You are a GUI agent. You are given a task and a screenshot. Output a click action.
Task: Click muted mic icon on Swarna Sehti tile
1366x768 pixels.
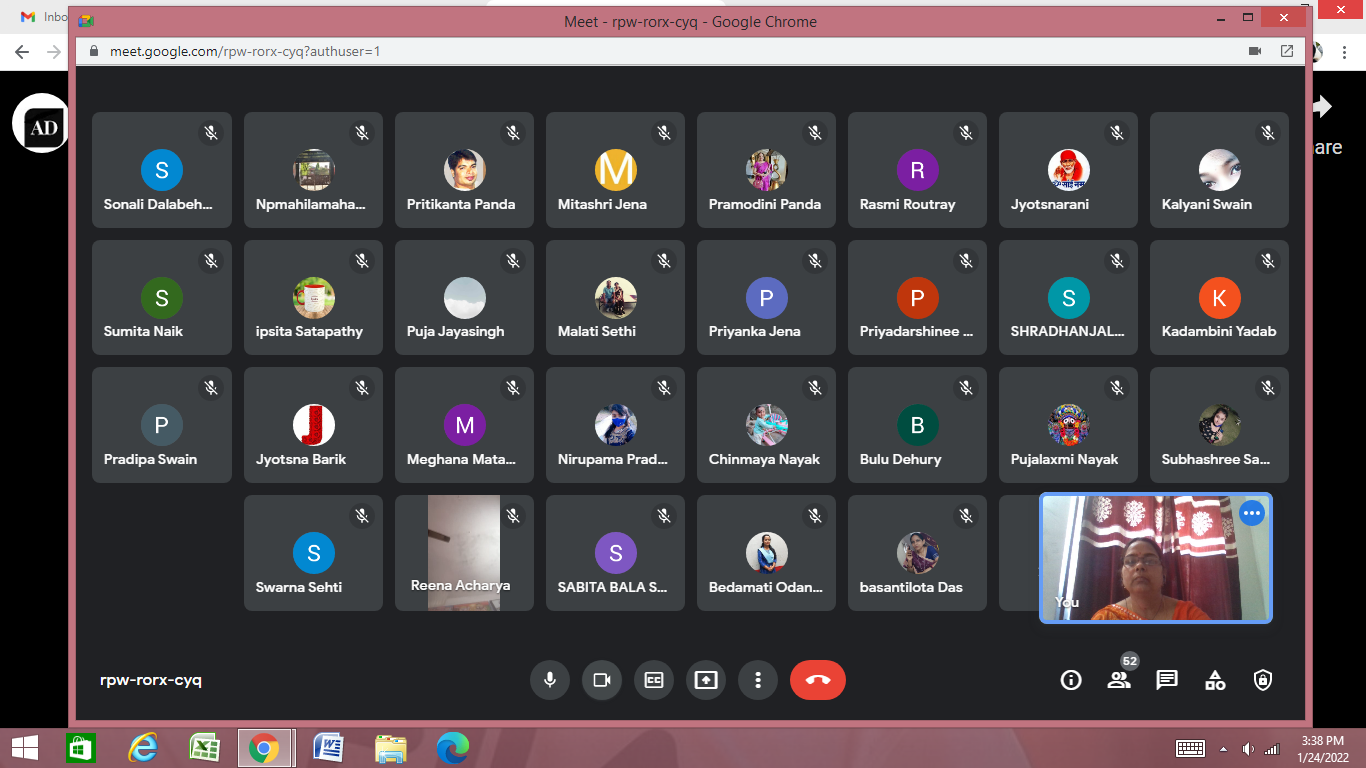coord(362,516)
